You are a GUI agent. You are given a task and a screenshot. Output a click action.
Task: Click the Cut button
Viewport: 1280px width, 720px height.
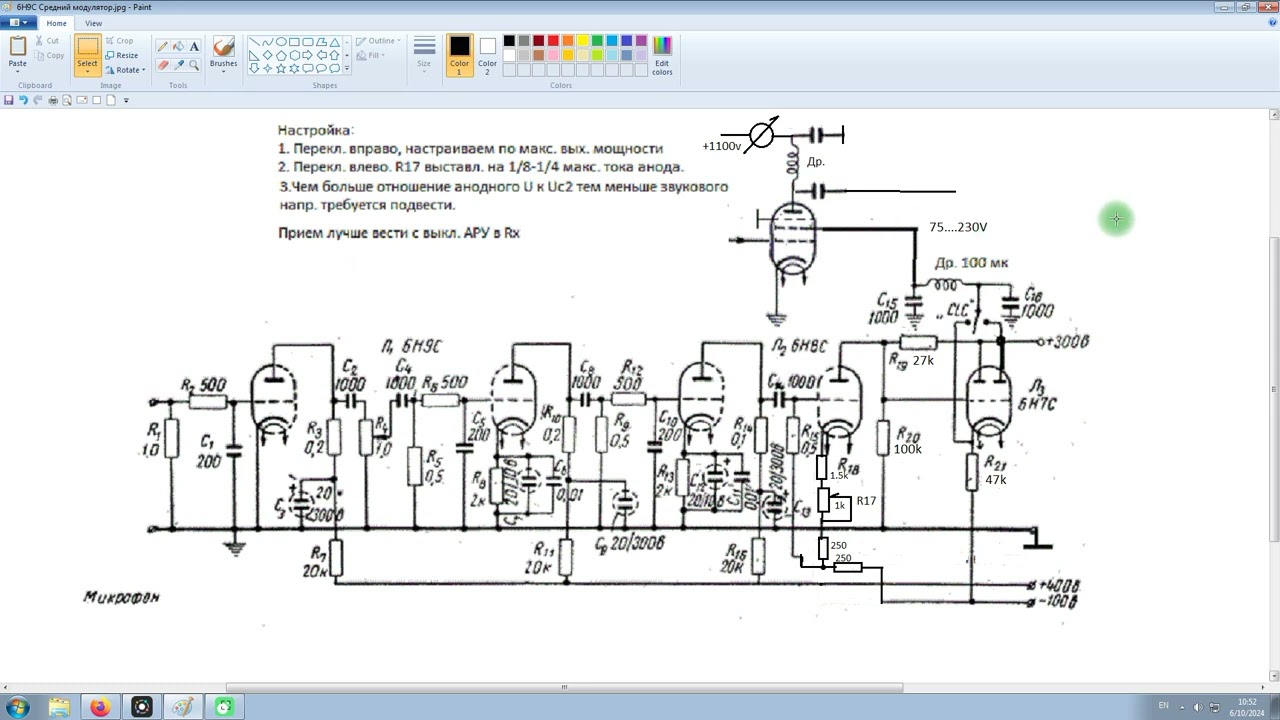pyautogui.click(x=47, y=41)
